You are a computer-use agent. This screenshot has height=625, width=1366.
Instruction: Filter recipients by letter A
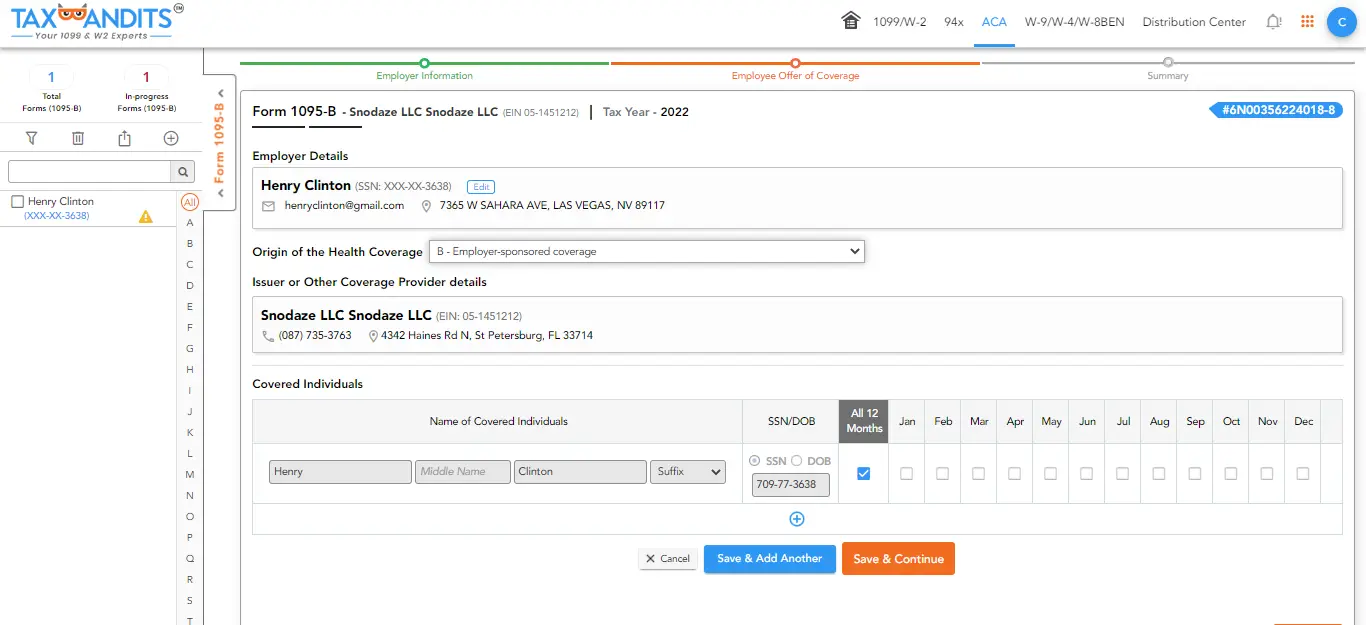[190, 223]
